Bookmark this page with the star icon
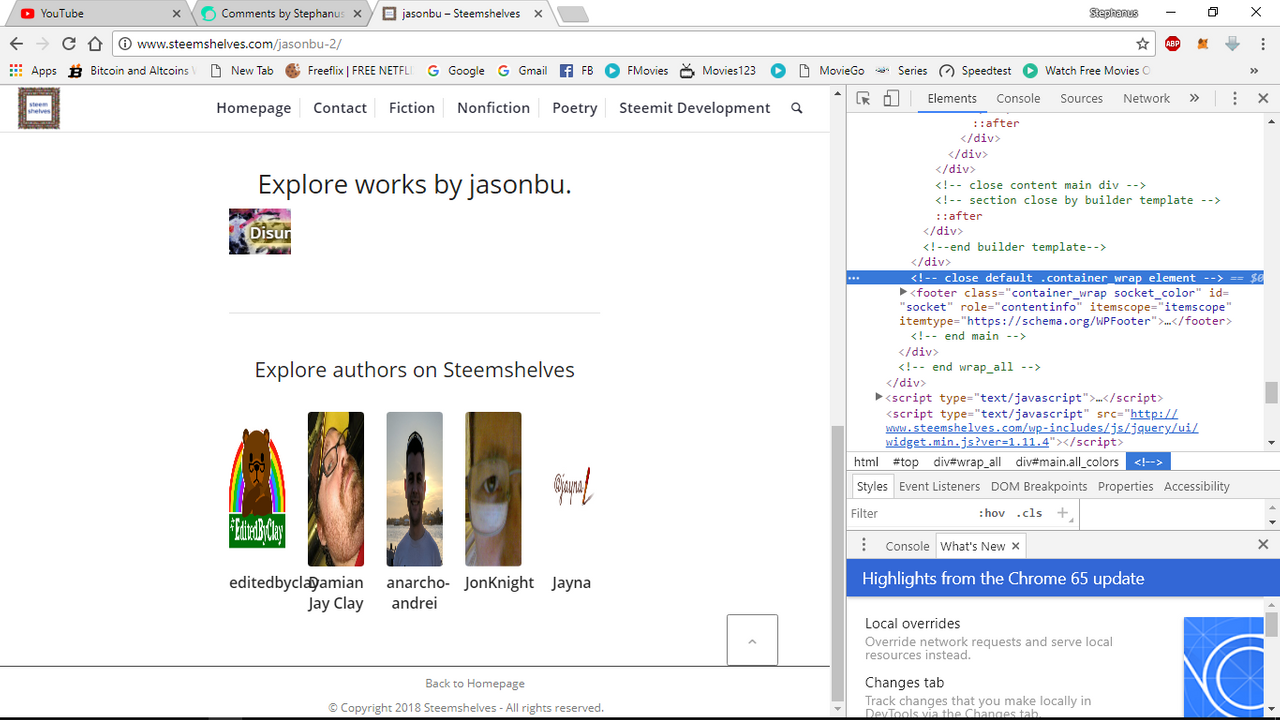1280x720 pixels. click(x=1143, y=44)
